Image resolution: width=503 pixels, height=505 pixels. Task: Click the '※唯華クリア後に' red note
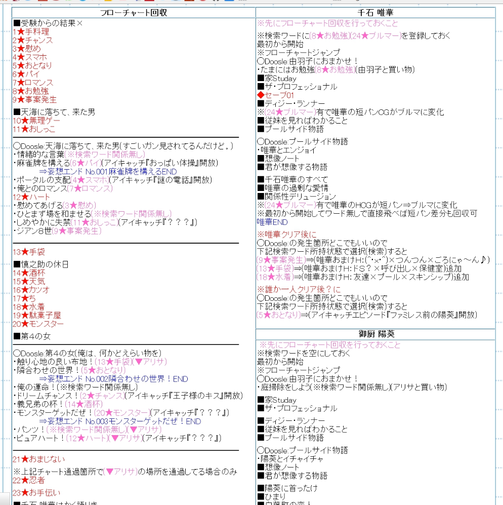tap(287, 234)
